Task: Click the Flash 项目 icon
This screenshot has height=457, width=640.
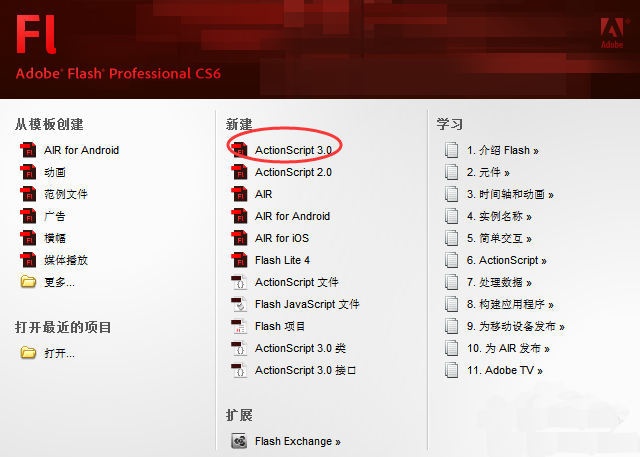Action: pyautogui.click(x=239, y=326)
